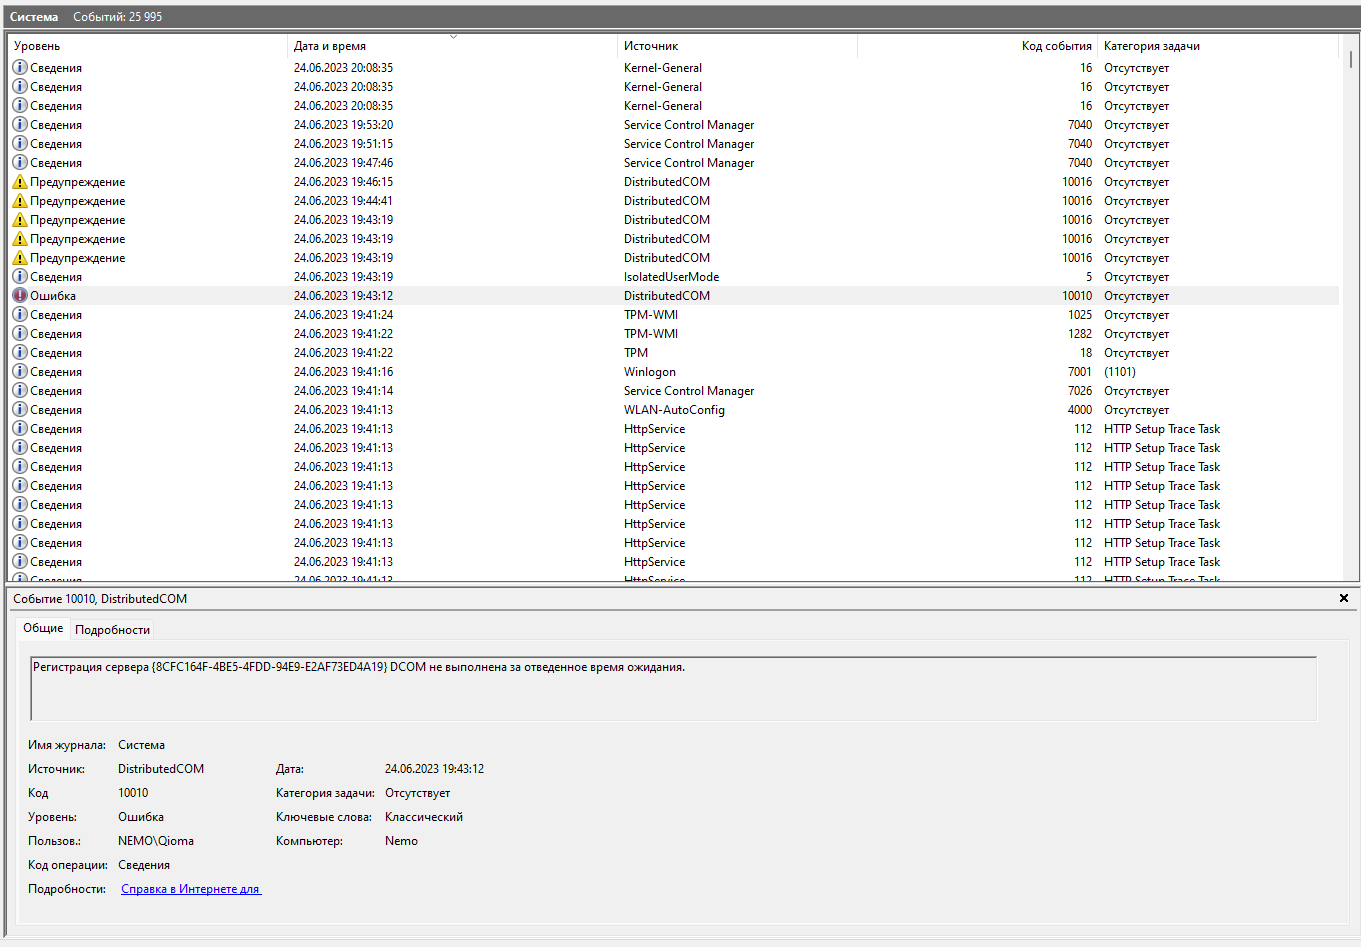Switch to the Общие tab

(x=43, y=628)
